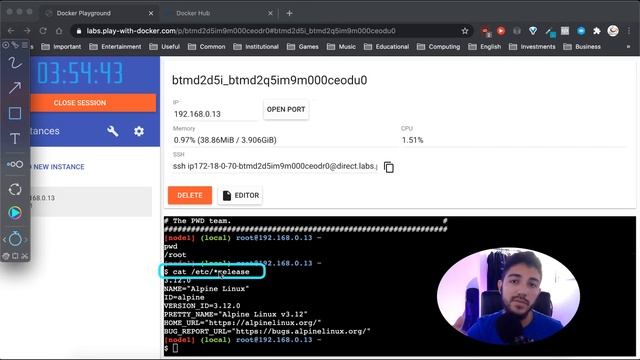
Task: Click the SSH command text field
Action: [275, 167]
